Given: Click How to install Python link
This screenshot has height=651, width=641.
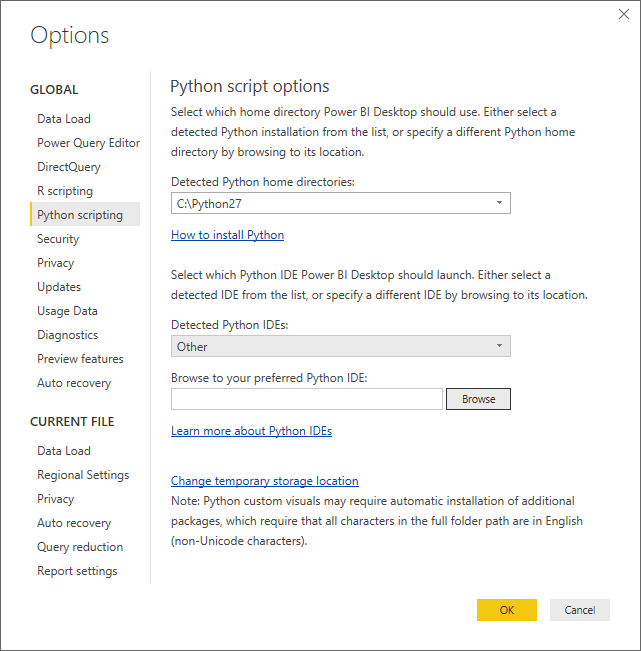Looking at the screenshot, I should (228, 235).
